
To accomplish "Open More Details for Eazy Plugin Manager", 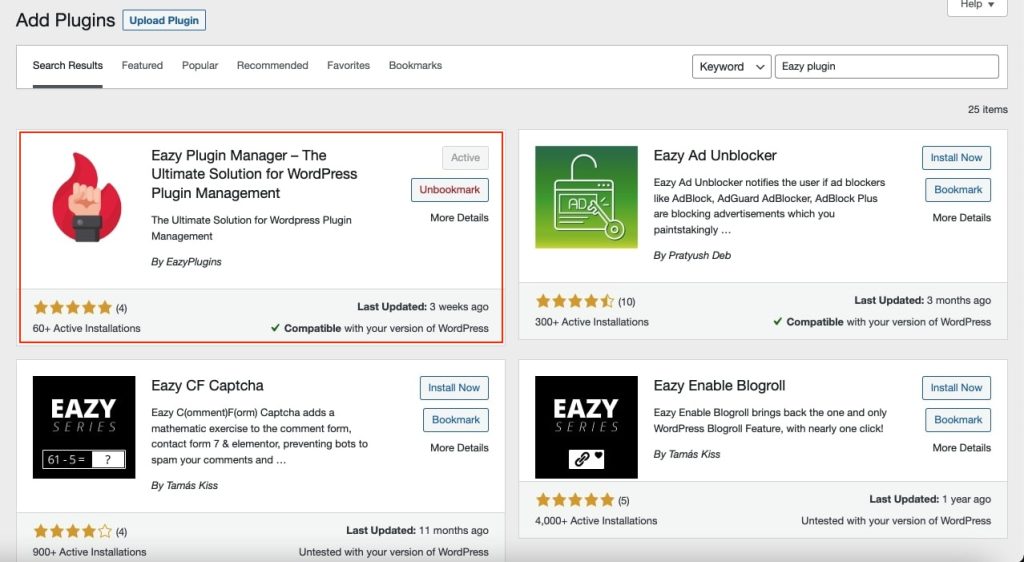I will 459,218.
